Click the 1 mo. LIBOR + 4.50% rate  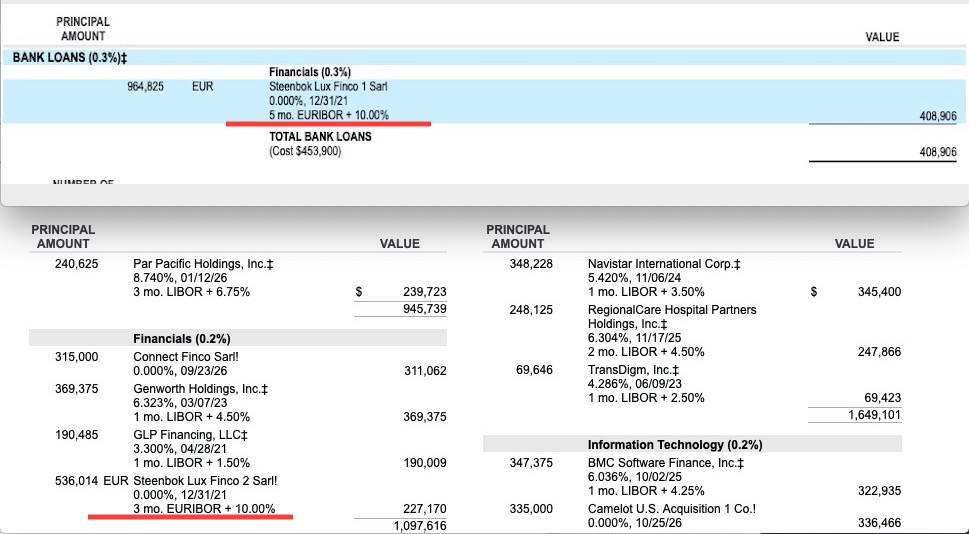click(192, 417)
